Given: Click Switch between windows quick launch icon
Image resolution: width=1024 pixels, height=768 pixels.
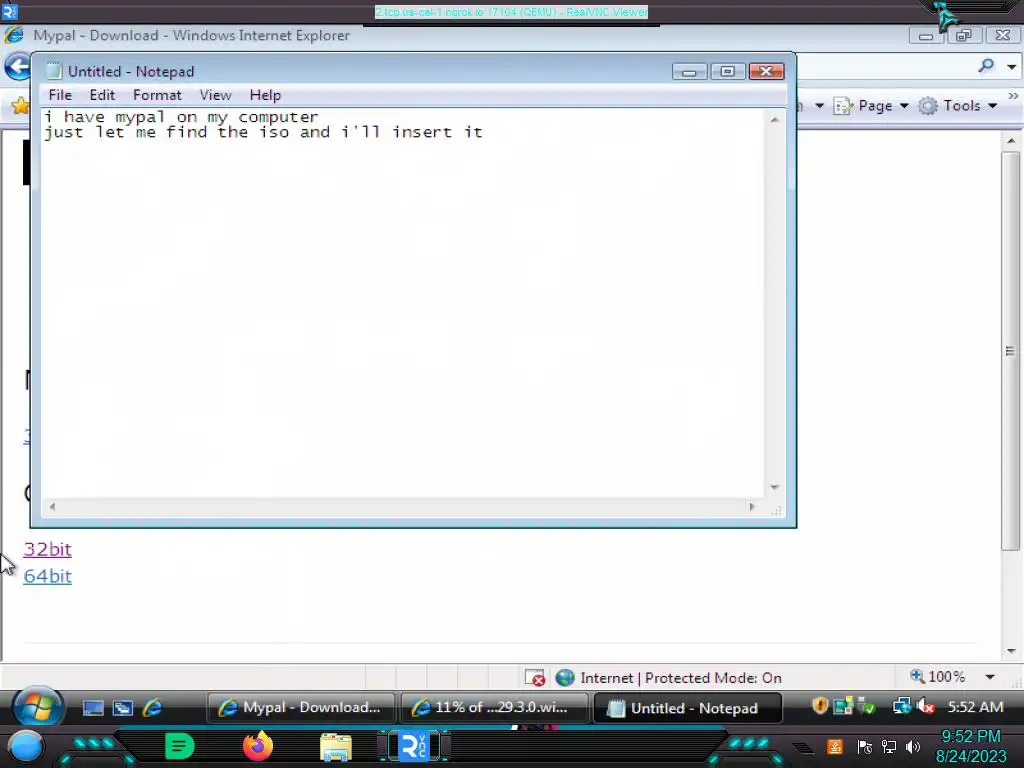Looking at the screenshot, I should point(123,708).
